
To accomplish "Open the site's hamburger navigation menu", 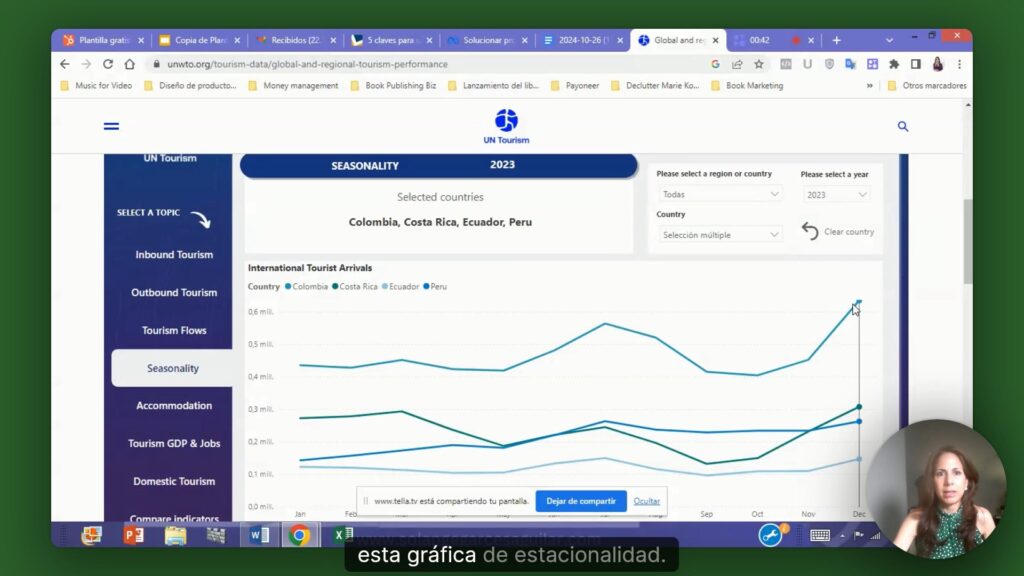I will [111, 126].
